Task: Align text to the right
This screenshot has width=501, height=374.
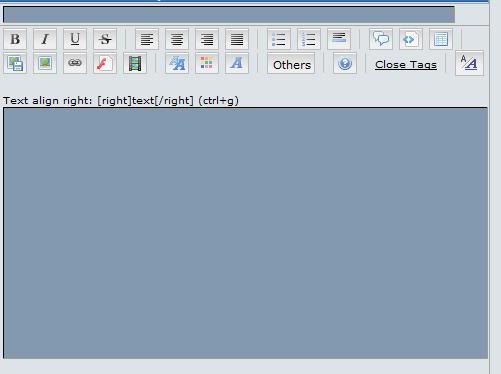Action: click(207, 39)
